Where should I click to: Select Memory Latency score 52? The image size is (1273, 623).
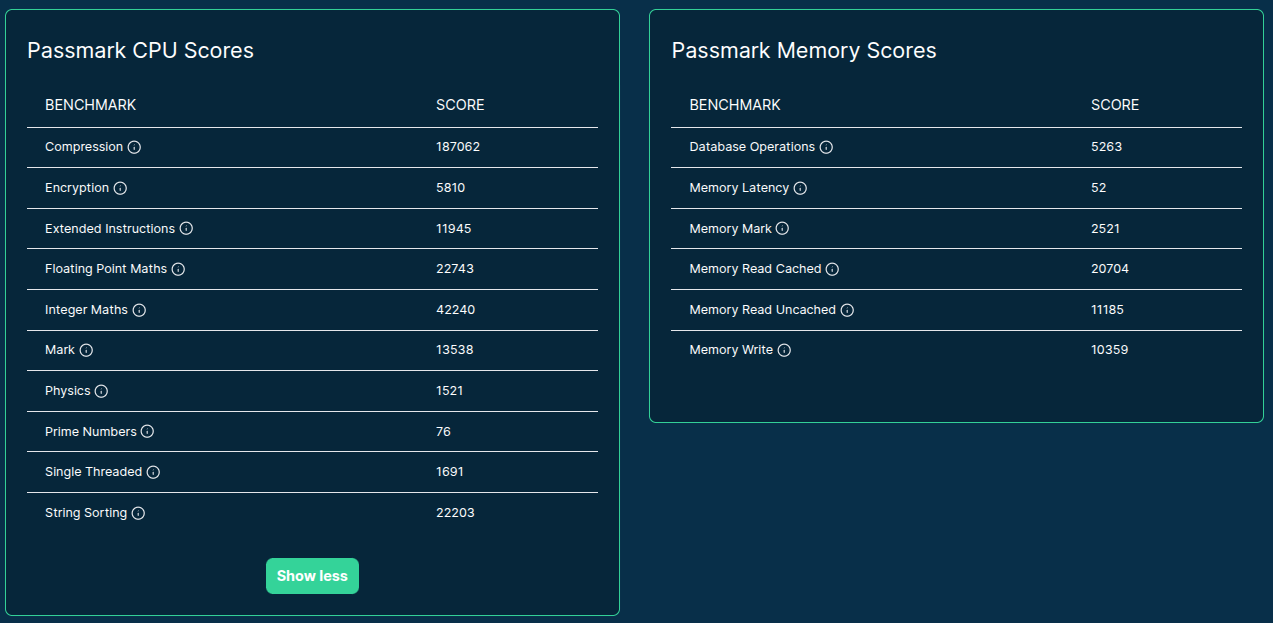pyautogui.click(x=1099, y=188)
